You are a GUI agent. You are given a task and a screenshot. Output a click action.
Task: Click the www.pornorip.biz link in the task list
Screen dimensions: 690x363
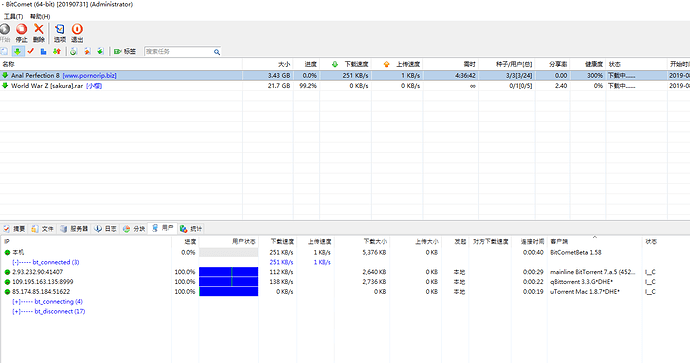click(x=90, y=76)
